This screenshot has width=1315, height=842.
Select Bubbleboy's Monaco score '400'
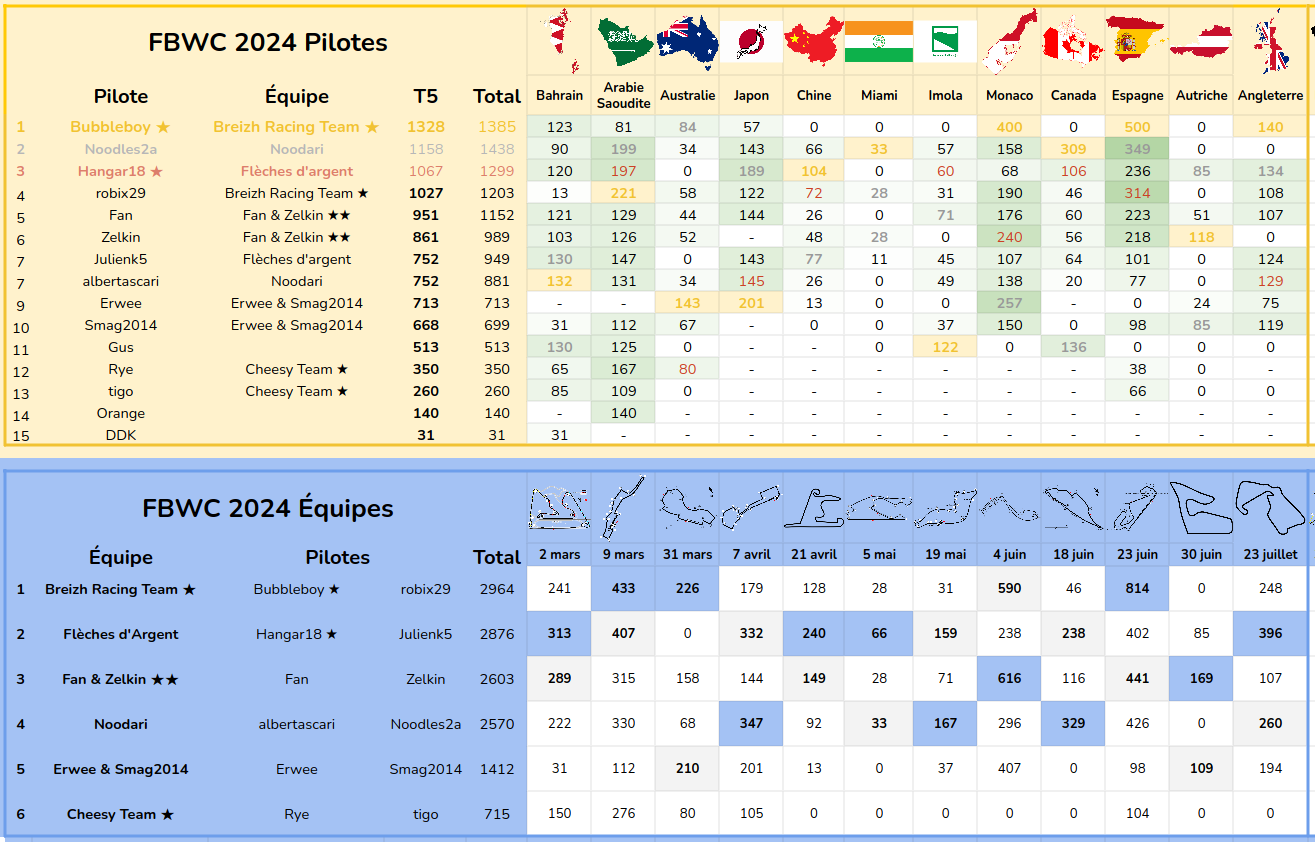[x=1009, y=127]
